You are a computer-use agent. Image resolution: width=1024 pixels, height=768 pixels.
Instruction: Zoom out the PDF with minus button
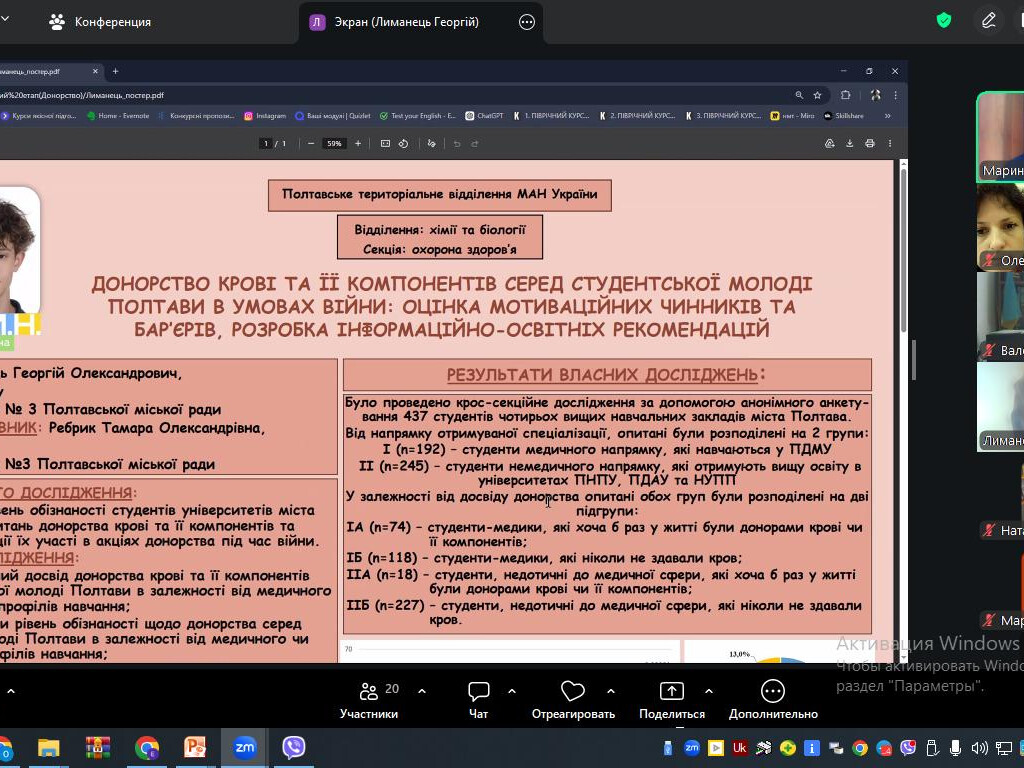[311, 144]
